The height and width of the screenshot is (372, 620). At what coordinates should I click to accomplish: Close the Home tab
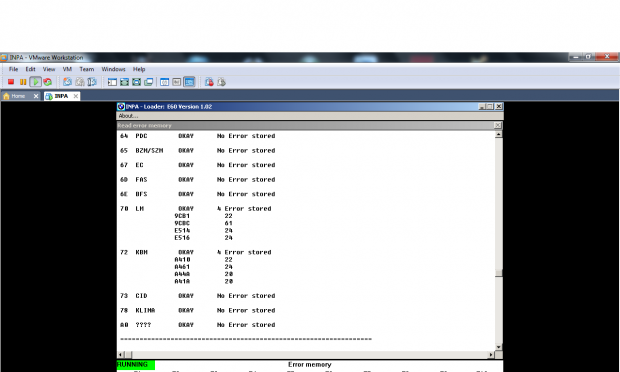click(36, 96)
